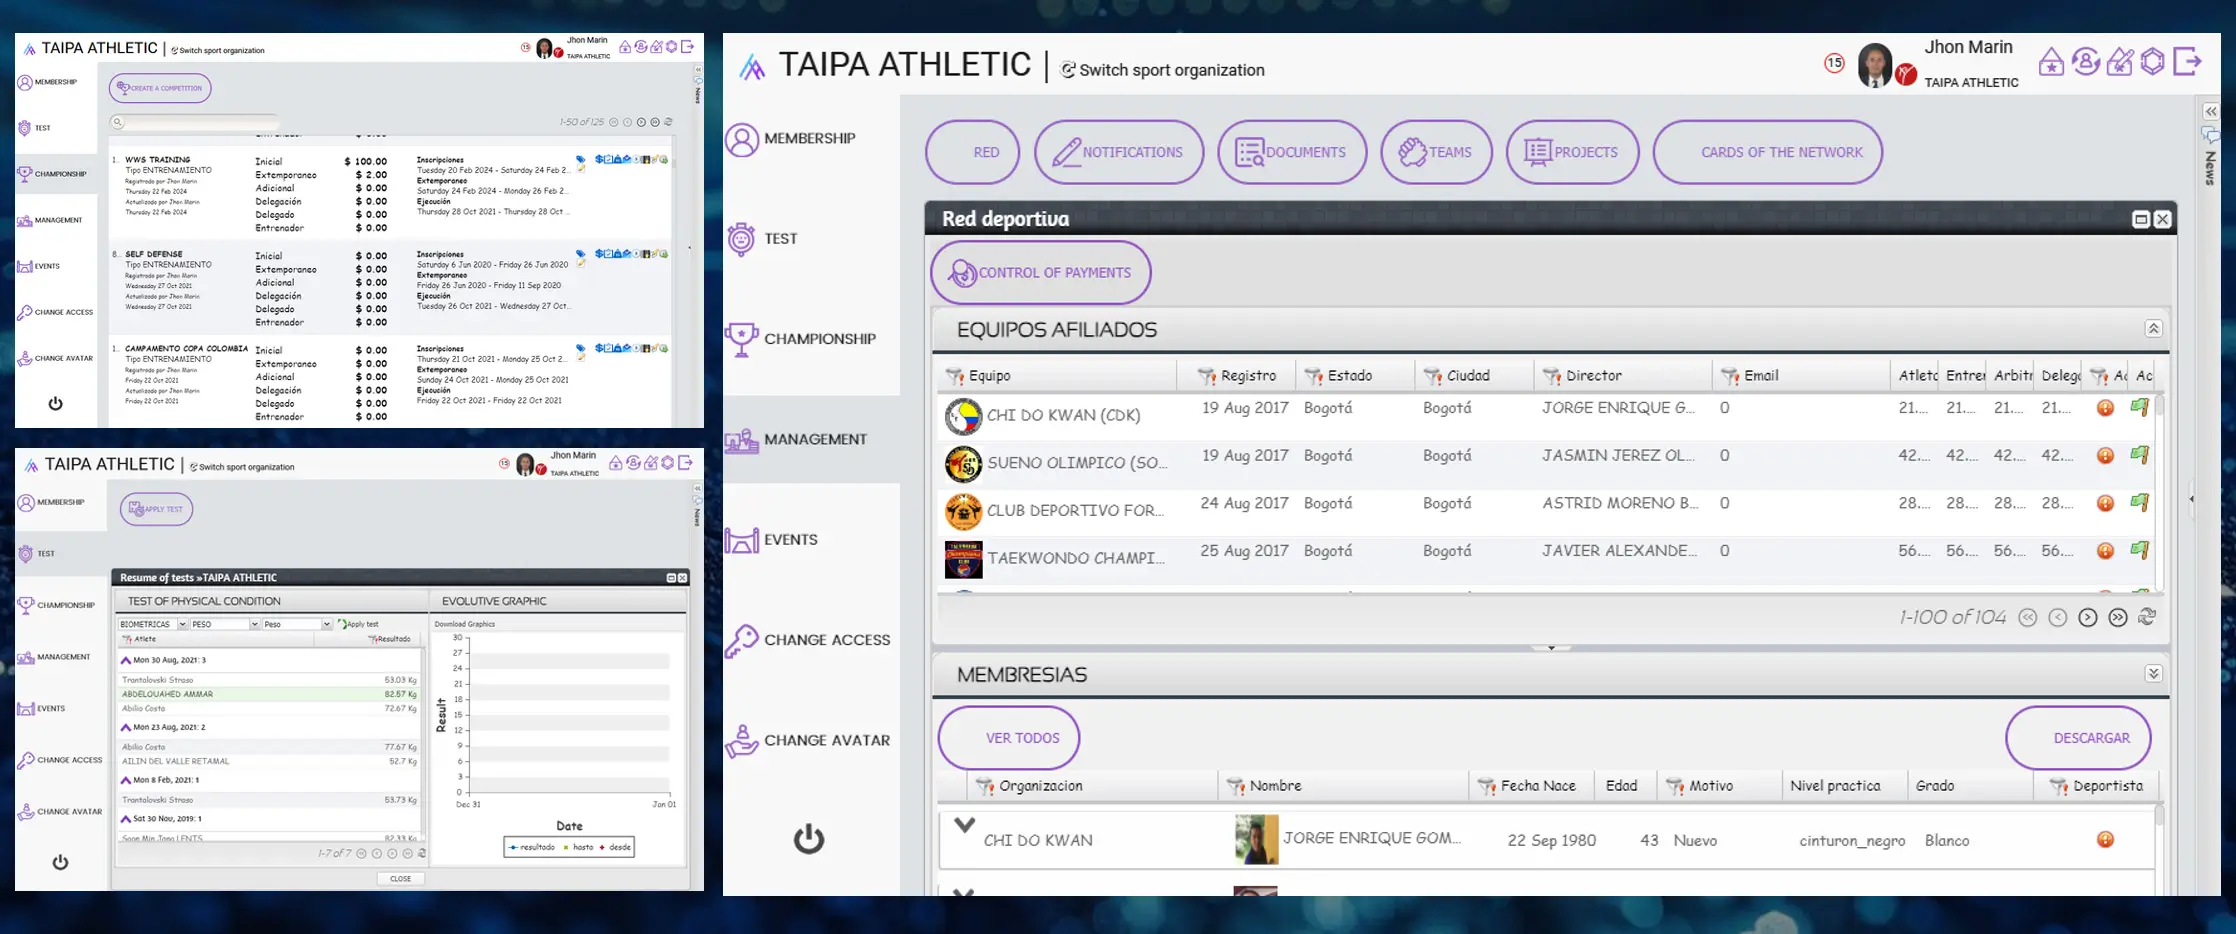Go to next page of 1-50 of 125
The image size is (2236, 934).
[641, 122]
